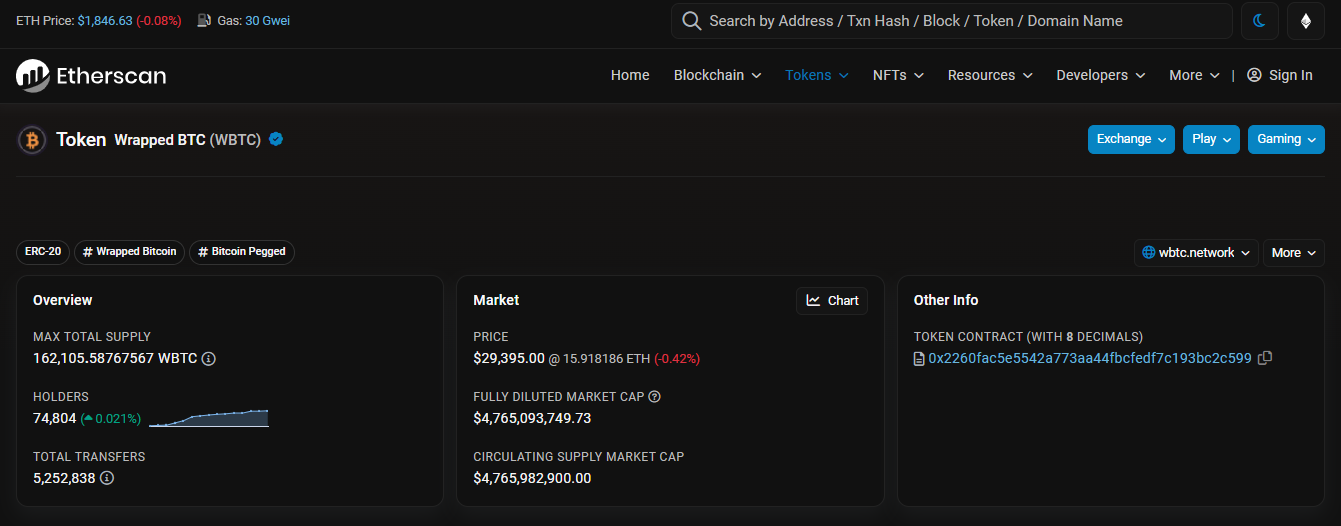Click the total transfers value 5,252,838
Image resolution: width=1341 pixels, height=526 pixels.
64,478
